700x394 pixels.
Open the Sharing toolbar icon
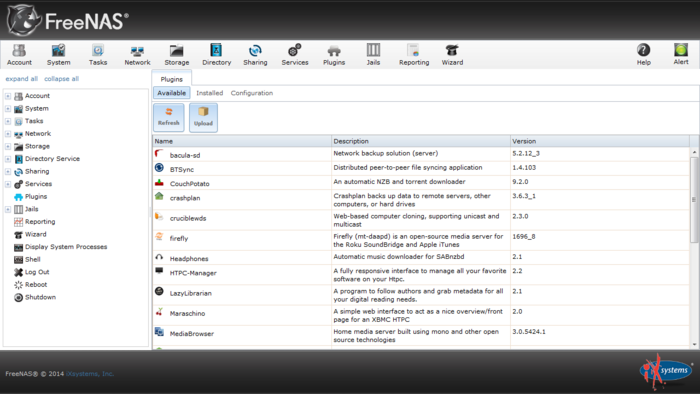tap(255, 54)
